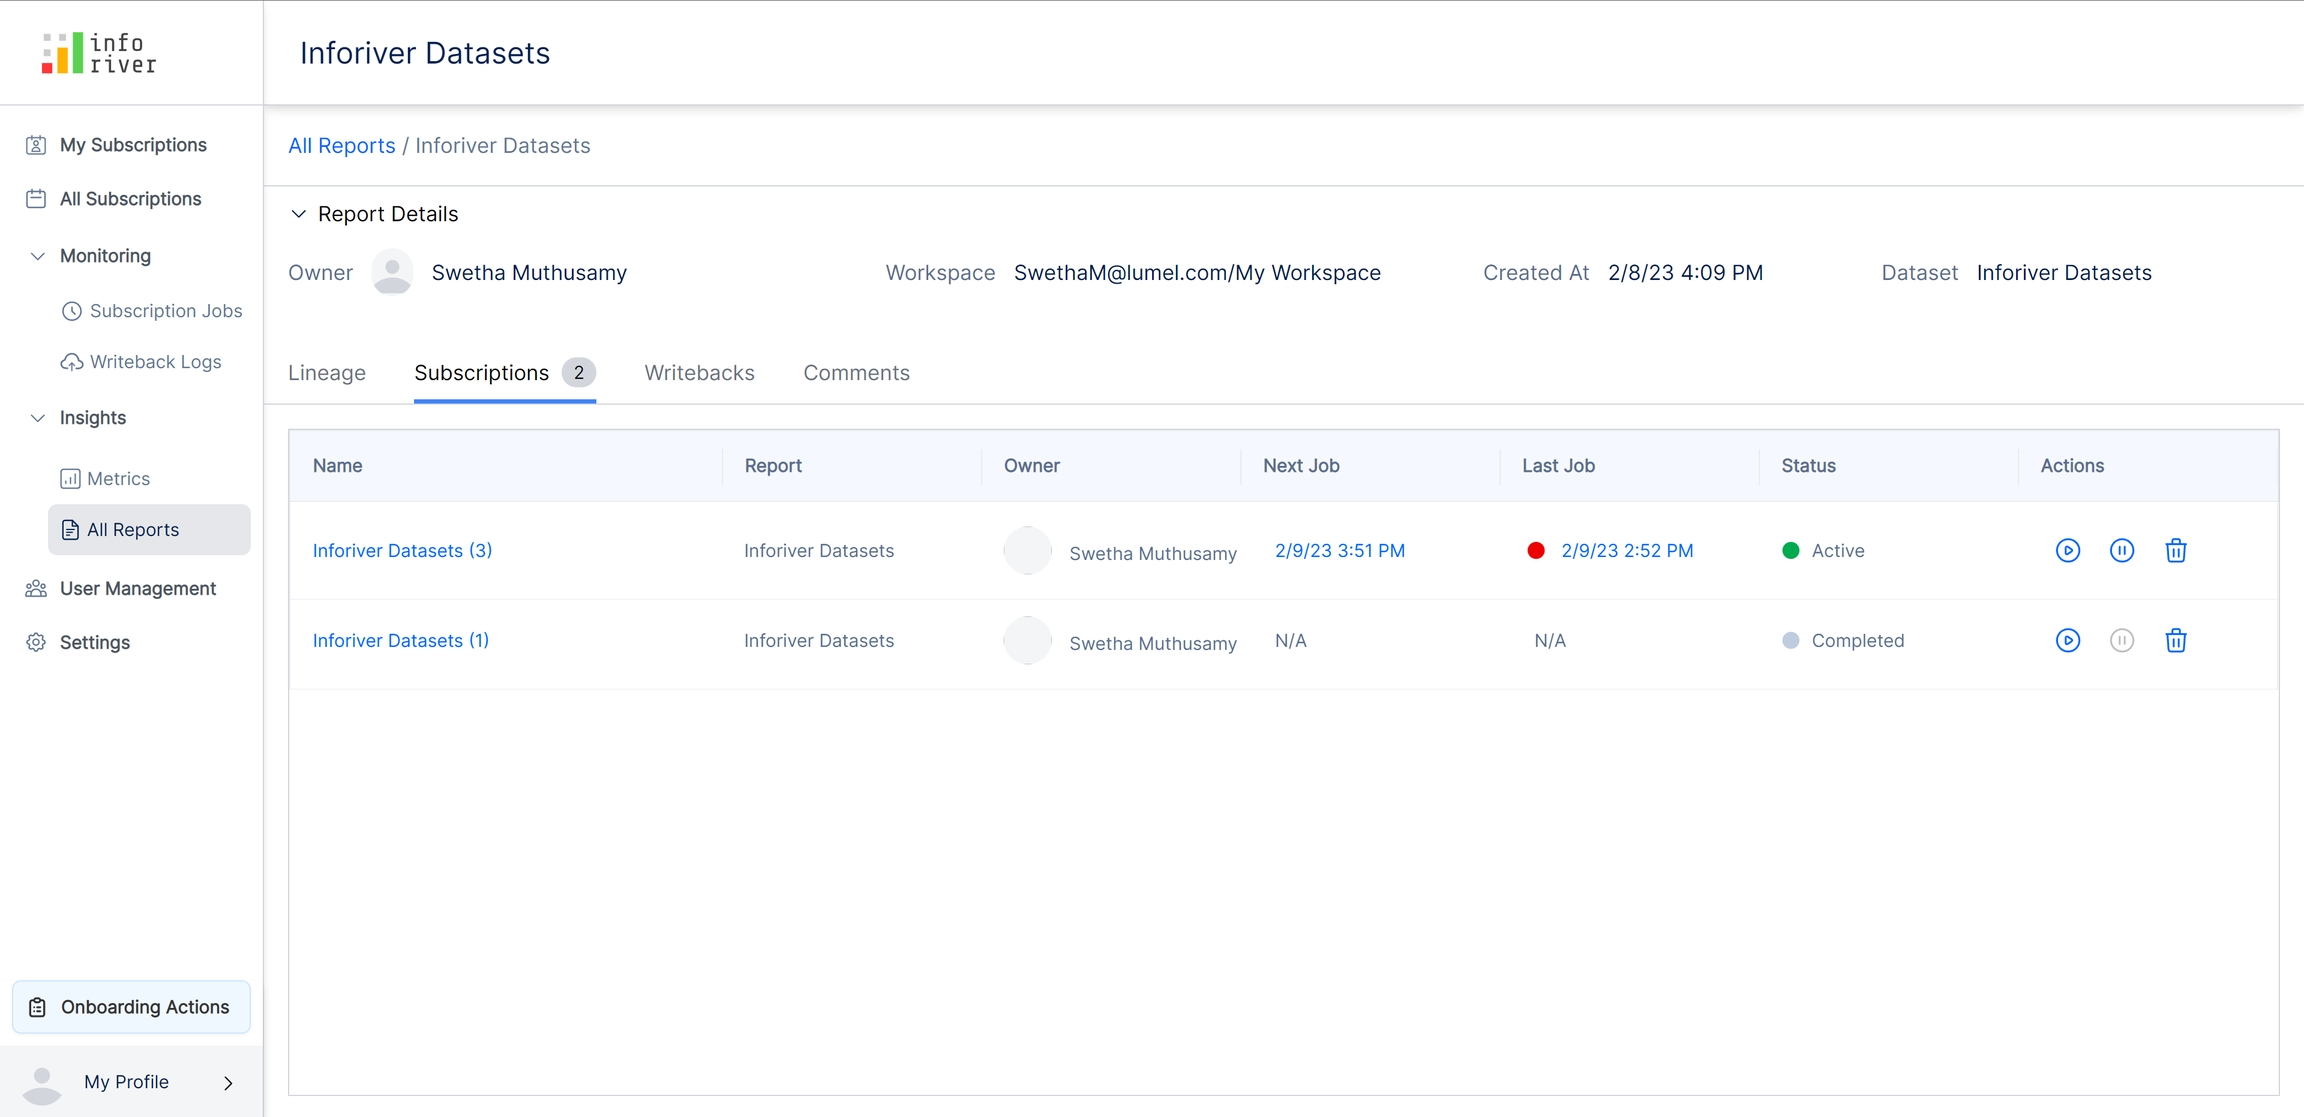Open the Inforiver Datasets (3) subscription link
The image size is (2304, 1117).
(402, 550)
